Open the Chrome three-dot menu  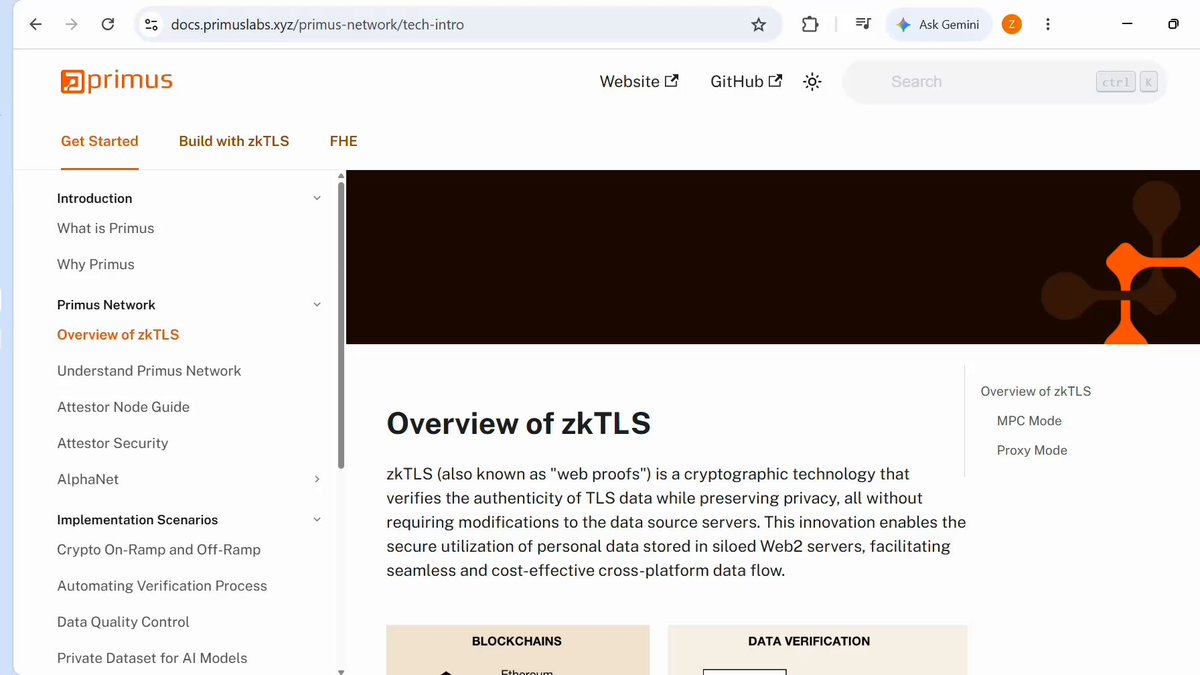point(1048,25)
